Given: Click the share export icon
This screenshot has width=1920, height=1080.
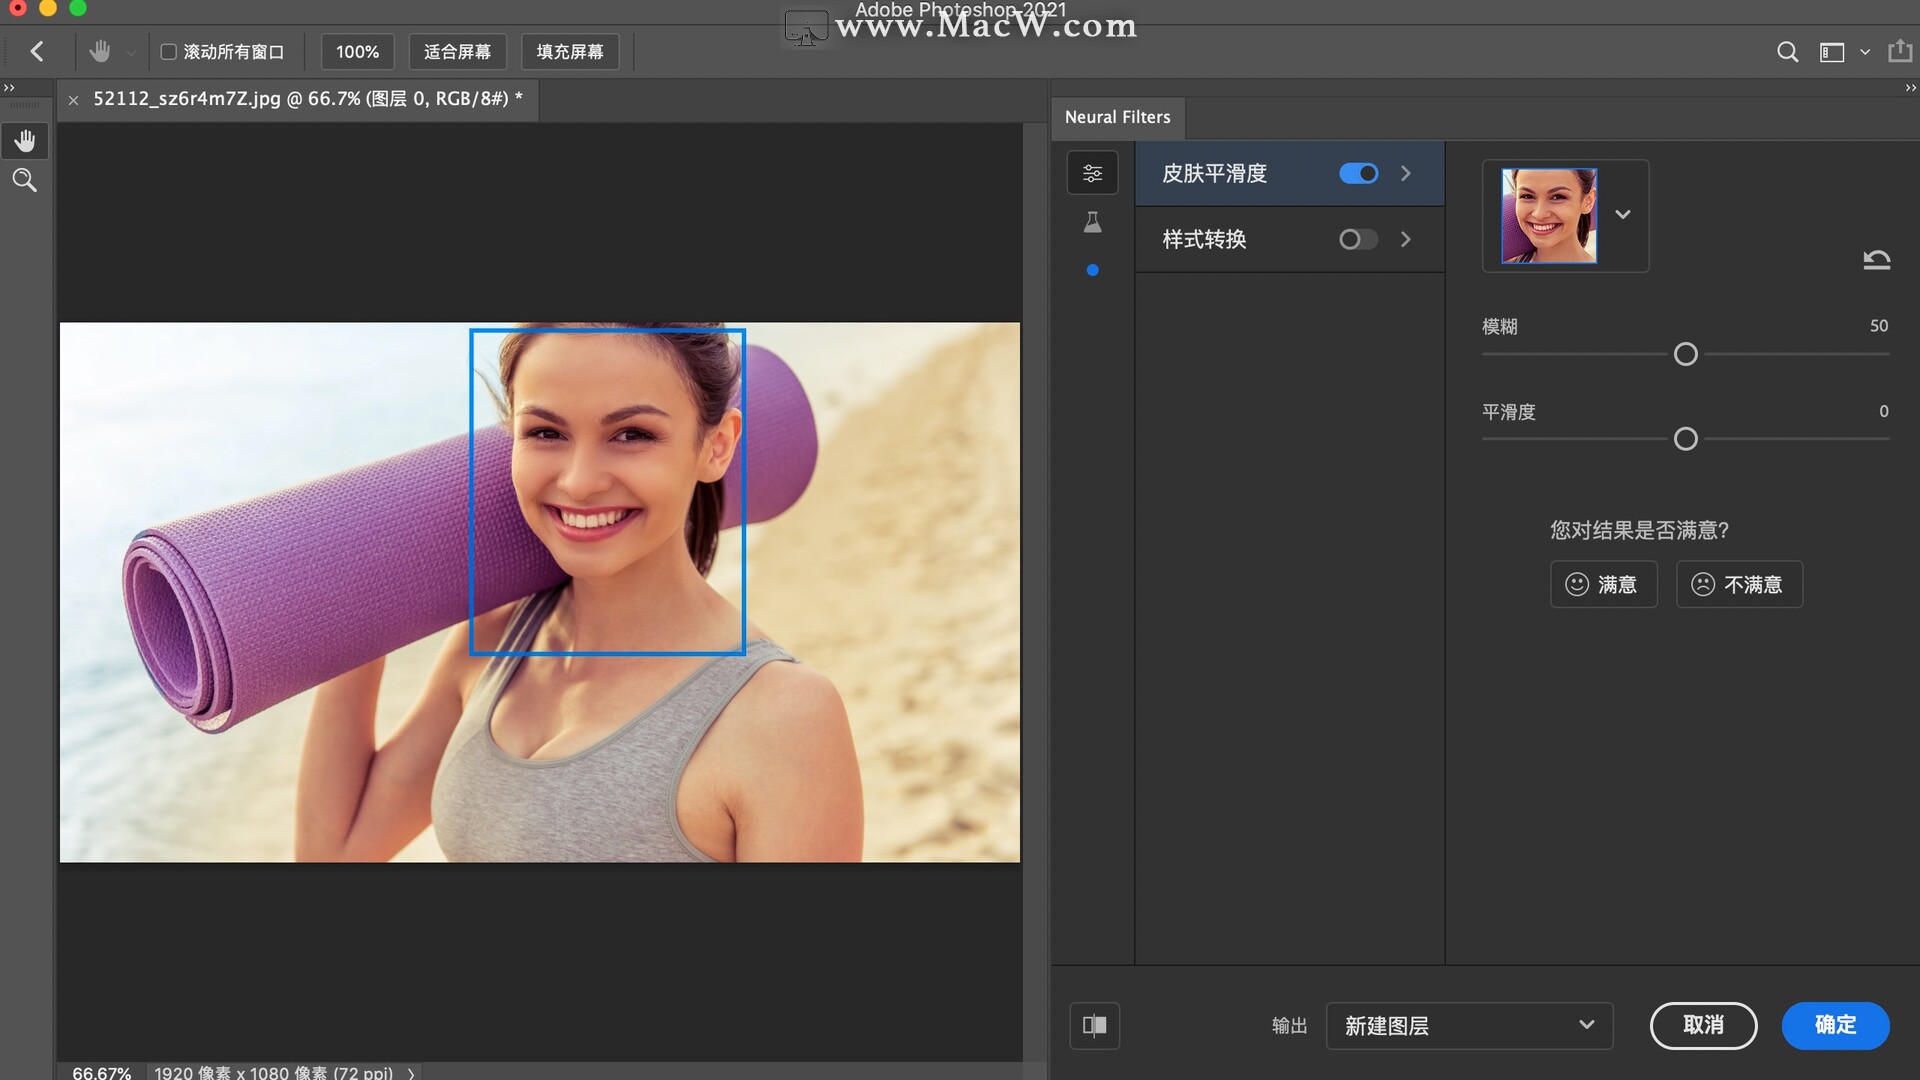Looking at the screenshot, I should [x=1899, y=52].
